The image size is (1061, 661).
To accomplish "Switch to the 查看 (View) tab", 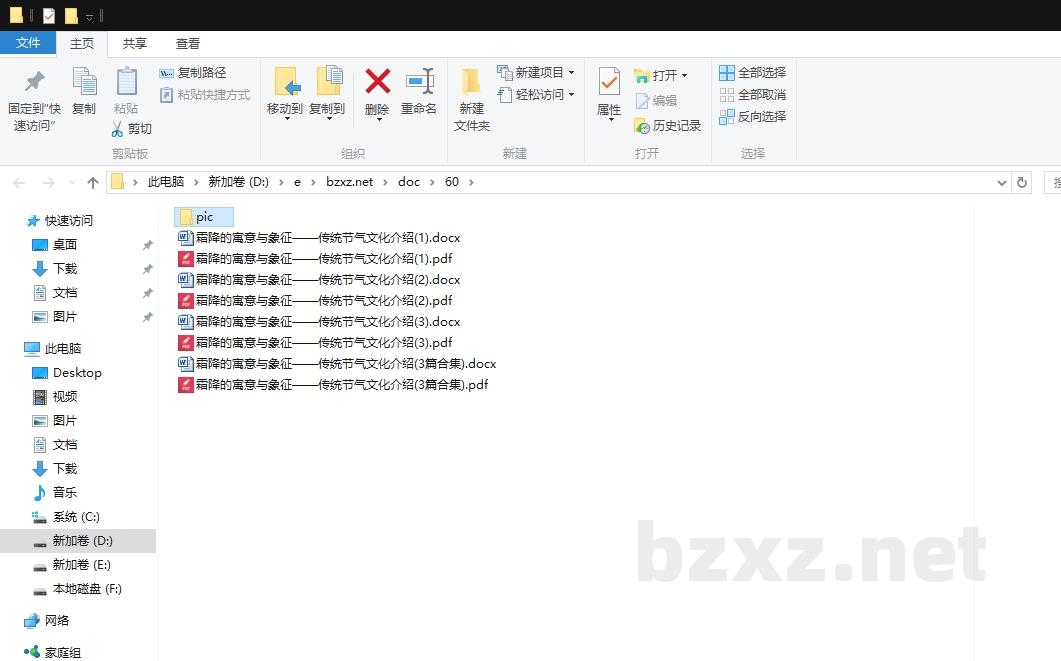I will (x=188, y=44).
